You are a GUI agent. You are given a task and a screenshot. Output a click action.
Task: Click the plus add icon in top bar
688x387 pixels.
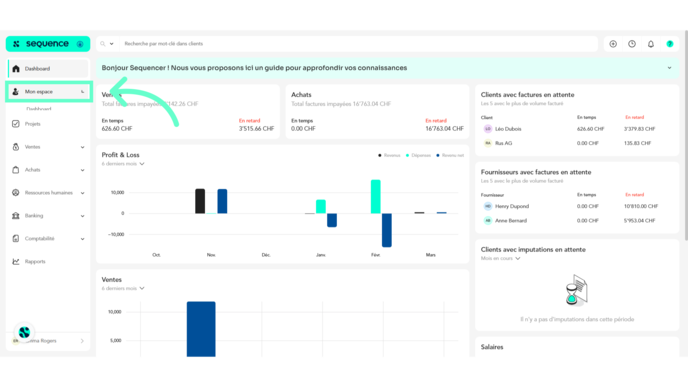[613, 44]
